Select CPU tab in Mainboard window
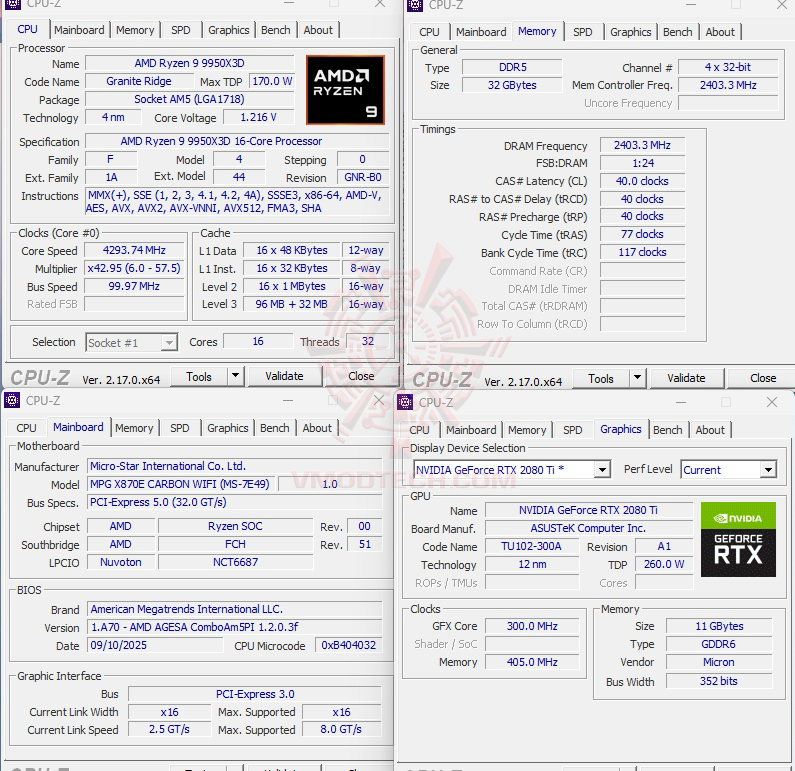 (x=26, y=428)
